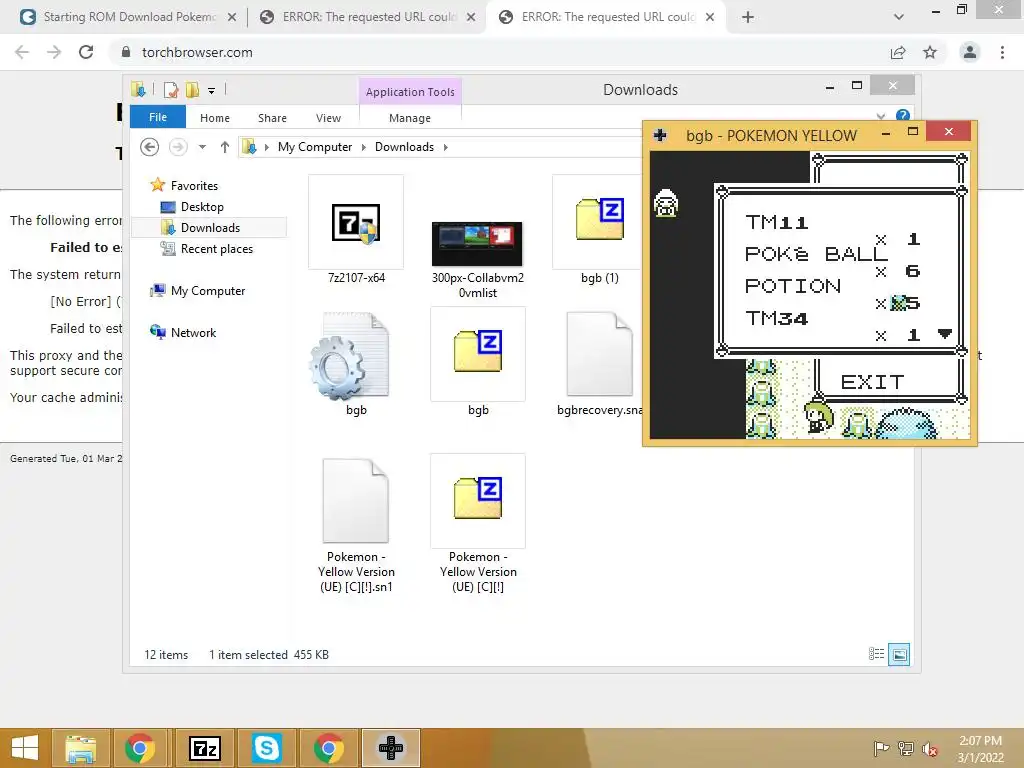Image resolution: width=1024 pixels, height=768 pixels.
Task: Go back in the browser
Action: click(22, 52)
